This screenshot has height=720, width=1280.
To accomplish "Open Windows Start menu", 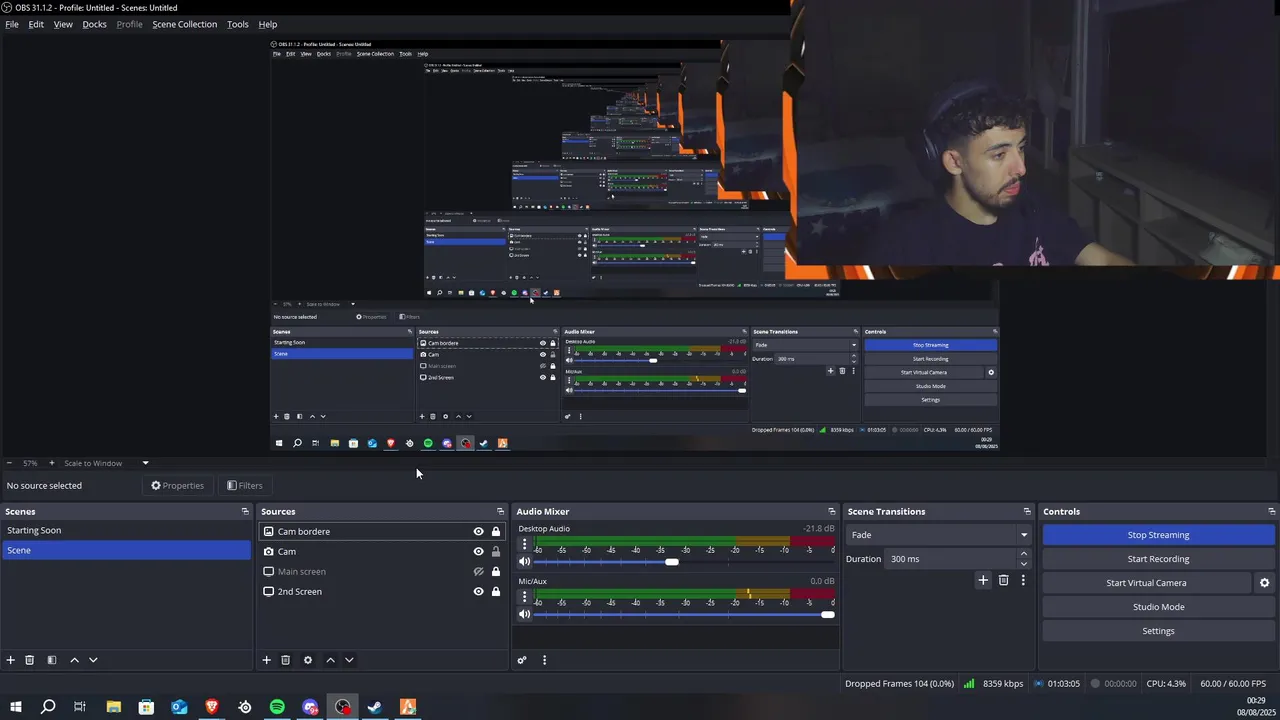I will (16, 707).
